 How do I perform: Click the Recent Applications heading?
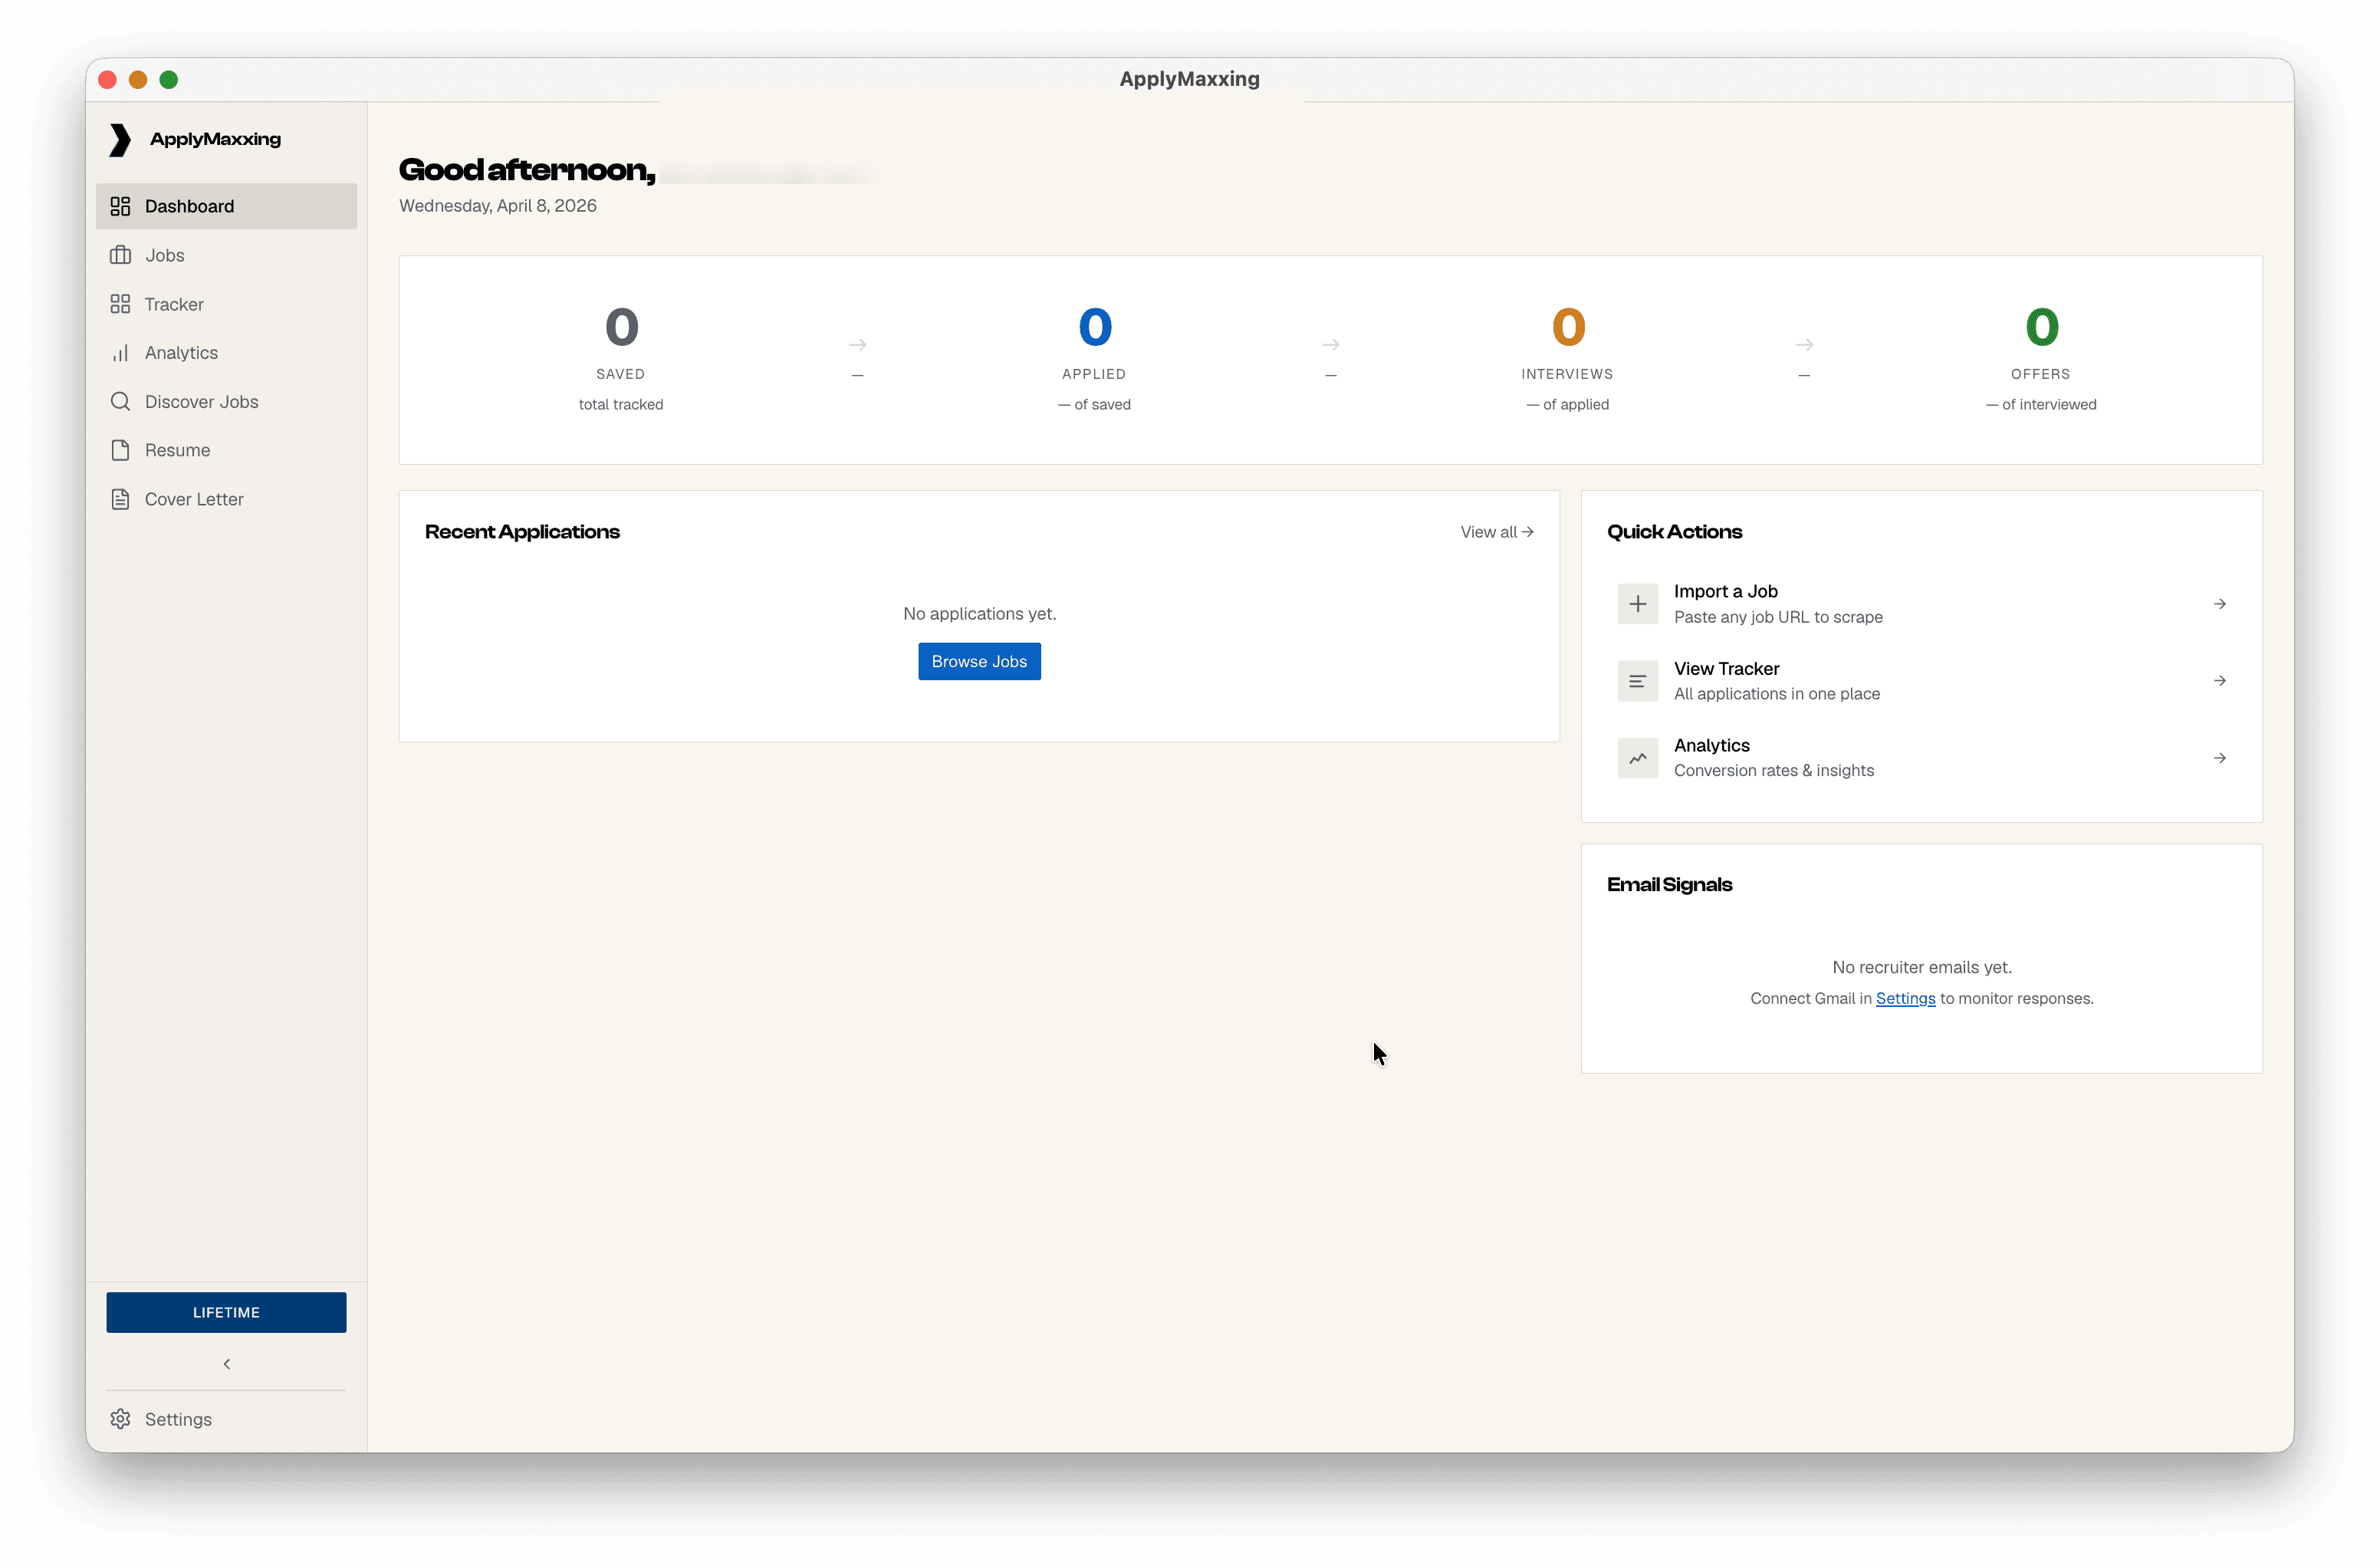point(522,532)
